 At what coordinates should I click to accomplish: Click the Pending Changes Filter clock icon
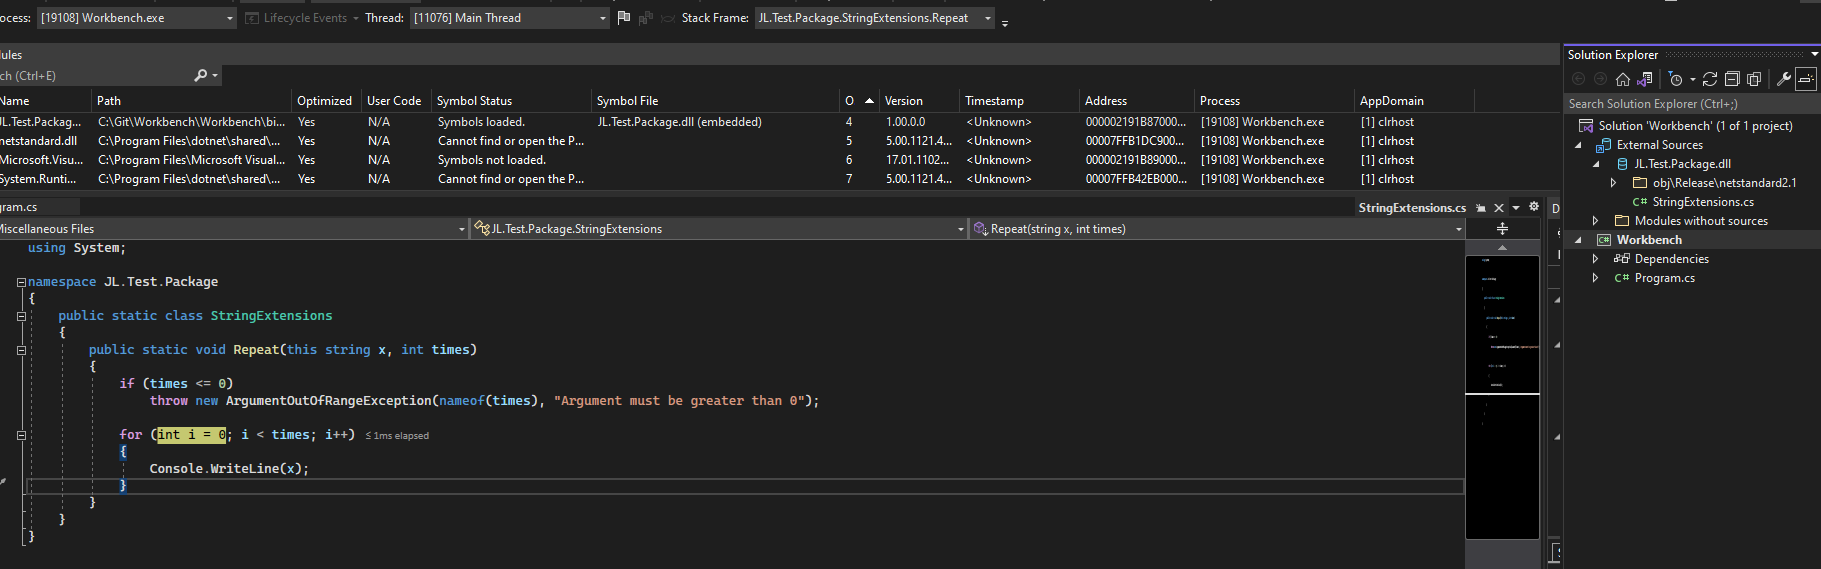point(1676,79)
